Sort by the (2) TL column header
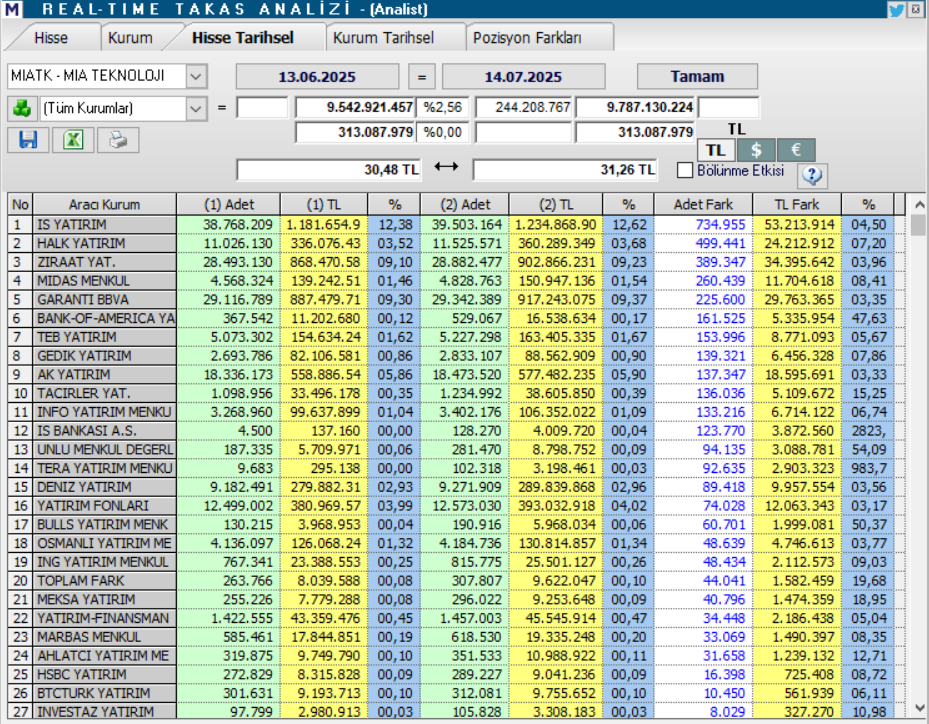 click(556, 205)
